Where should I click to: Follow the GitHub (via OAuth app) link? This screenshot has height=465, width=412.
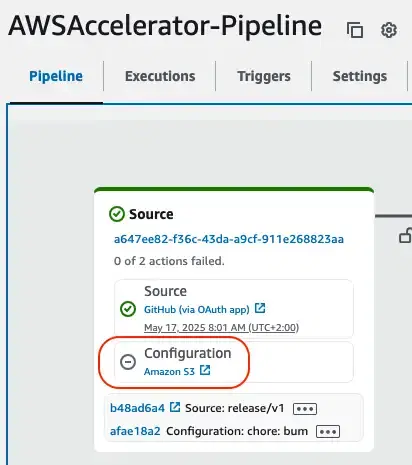click(197, 310)
